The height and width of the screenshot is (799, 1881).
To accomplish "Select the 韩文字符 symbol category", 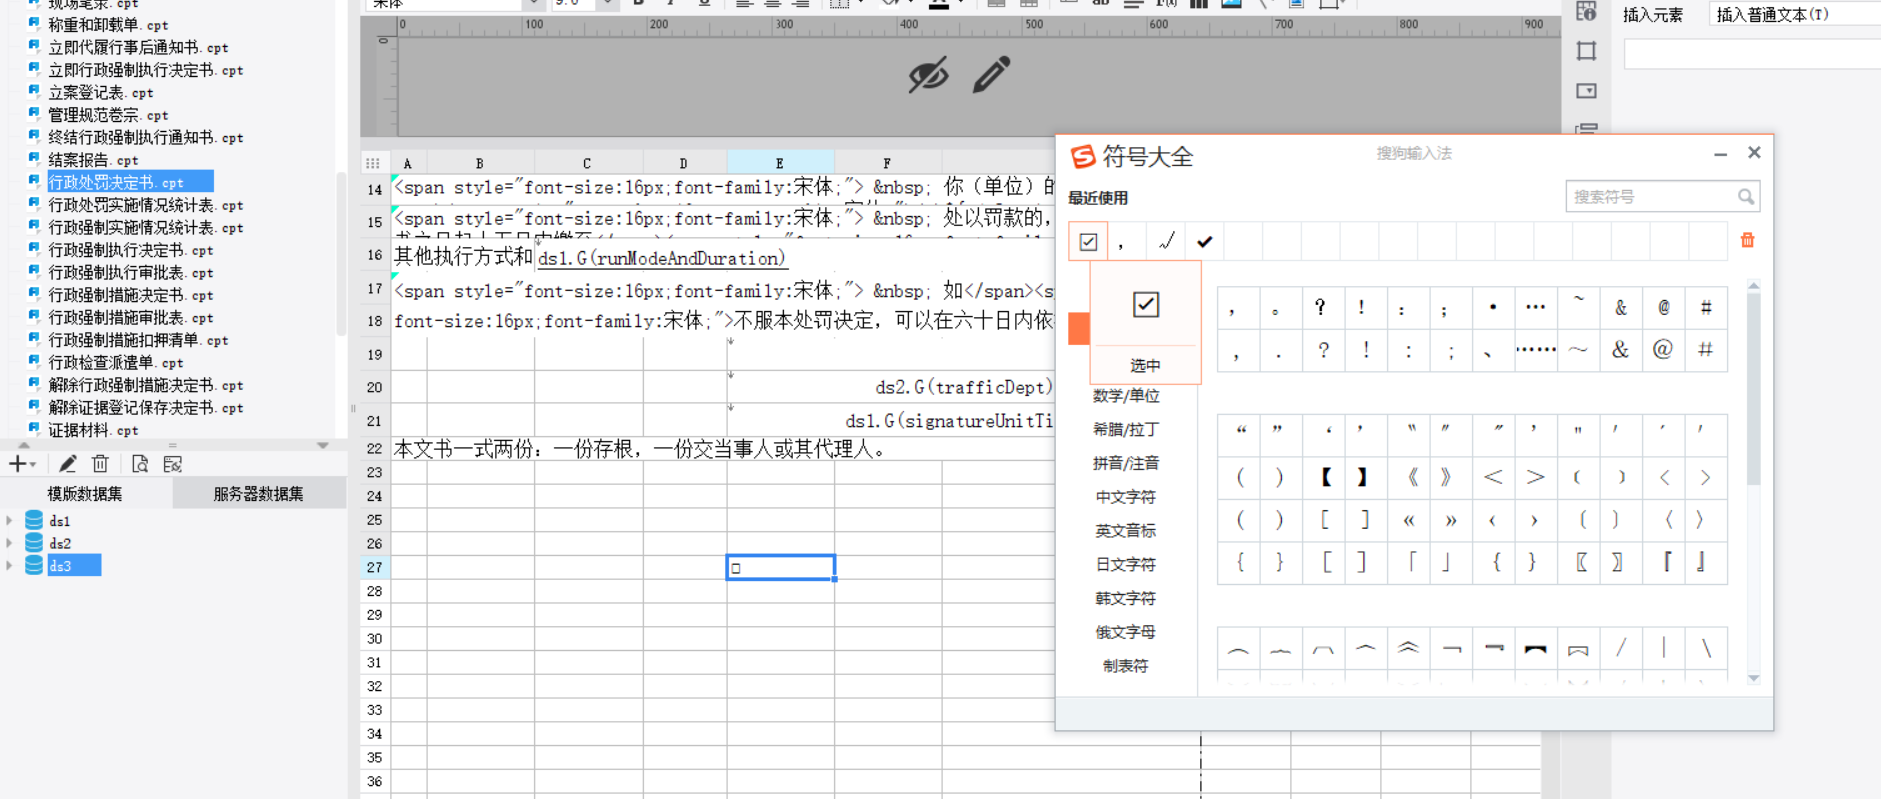I will 1126,599.
